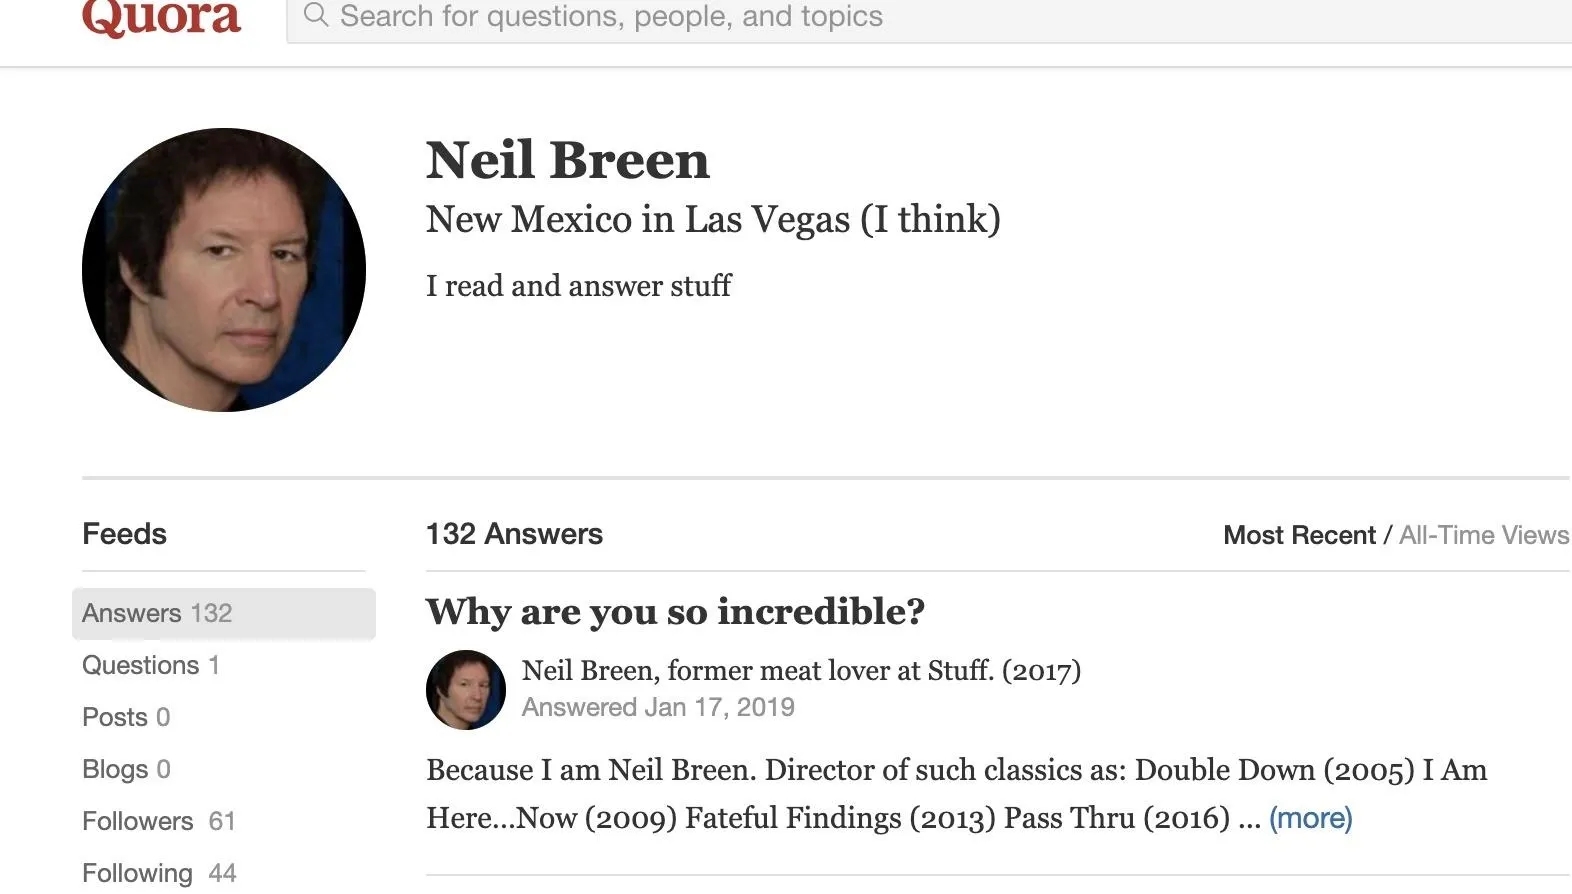Click the Neil Breen profile name heading
The image size is (1572, 894).
click(567, 160)
